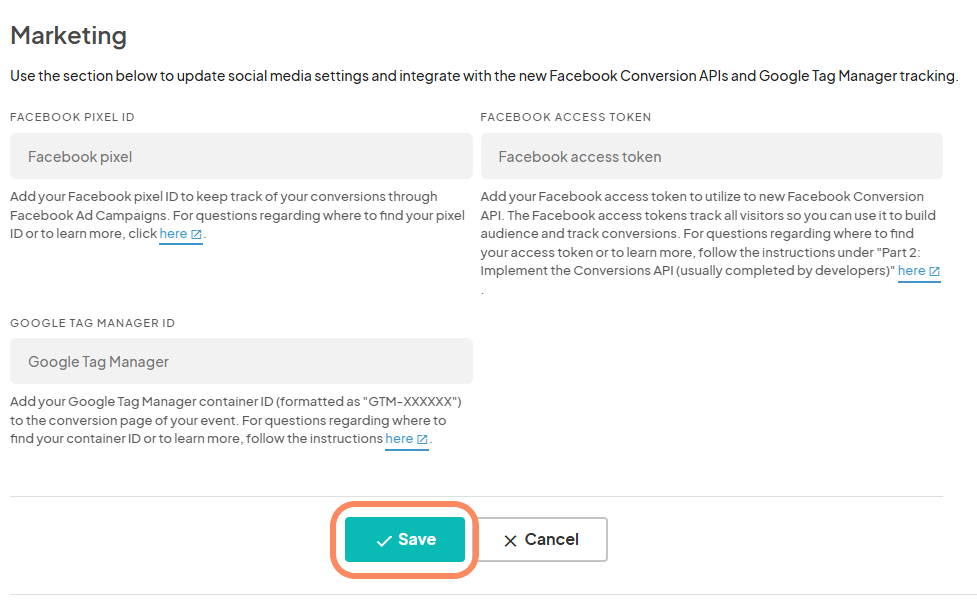
Task: Cancel the marketing changes
Action: [x=541, y=540]
